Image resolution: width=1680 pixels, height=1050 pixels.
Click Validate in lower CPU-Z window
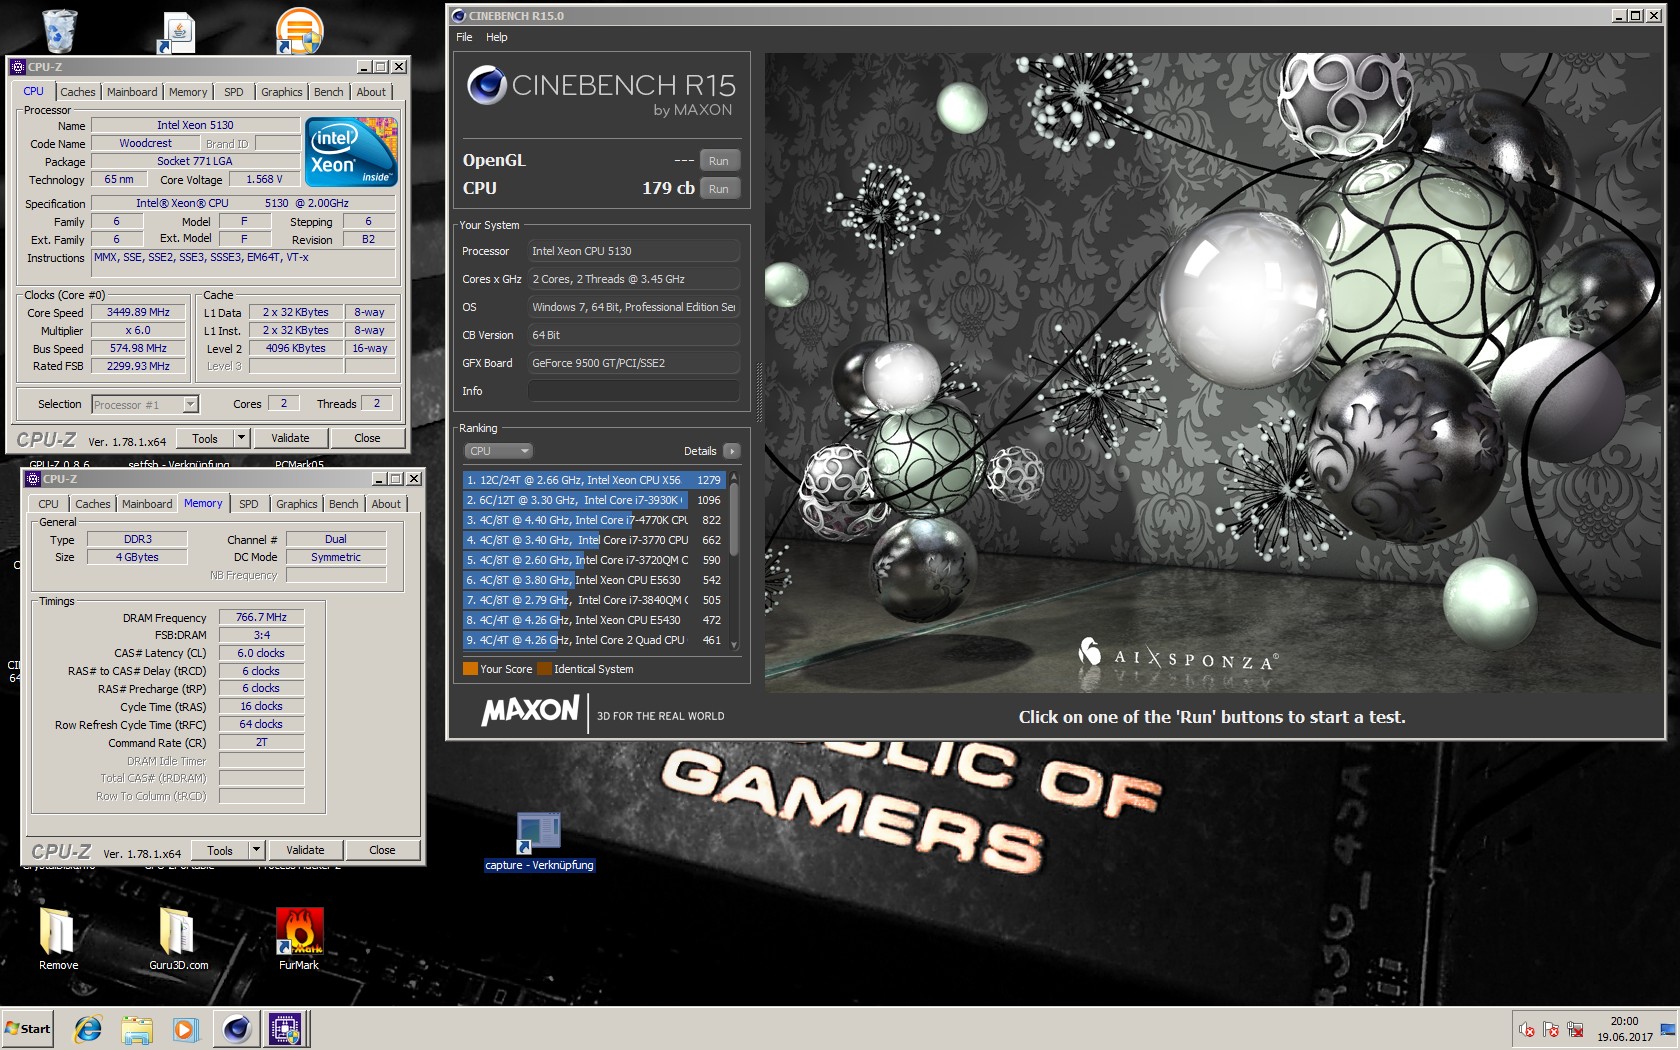coord(305,850)
